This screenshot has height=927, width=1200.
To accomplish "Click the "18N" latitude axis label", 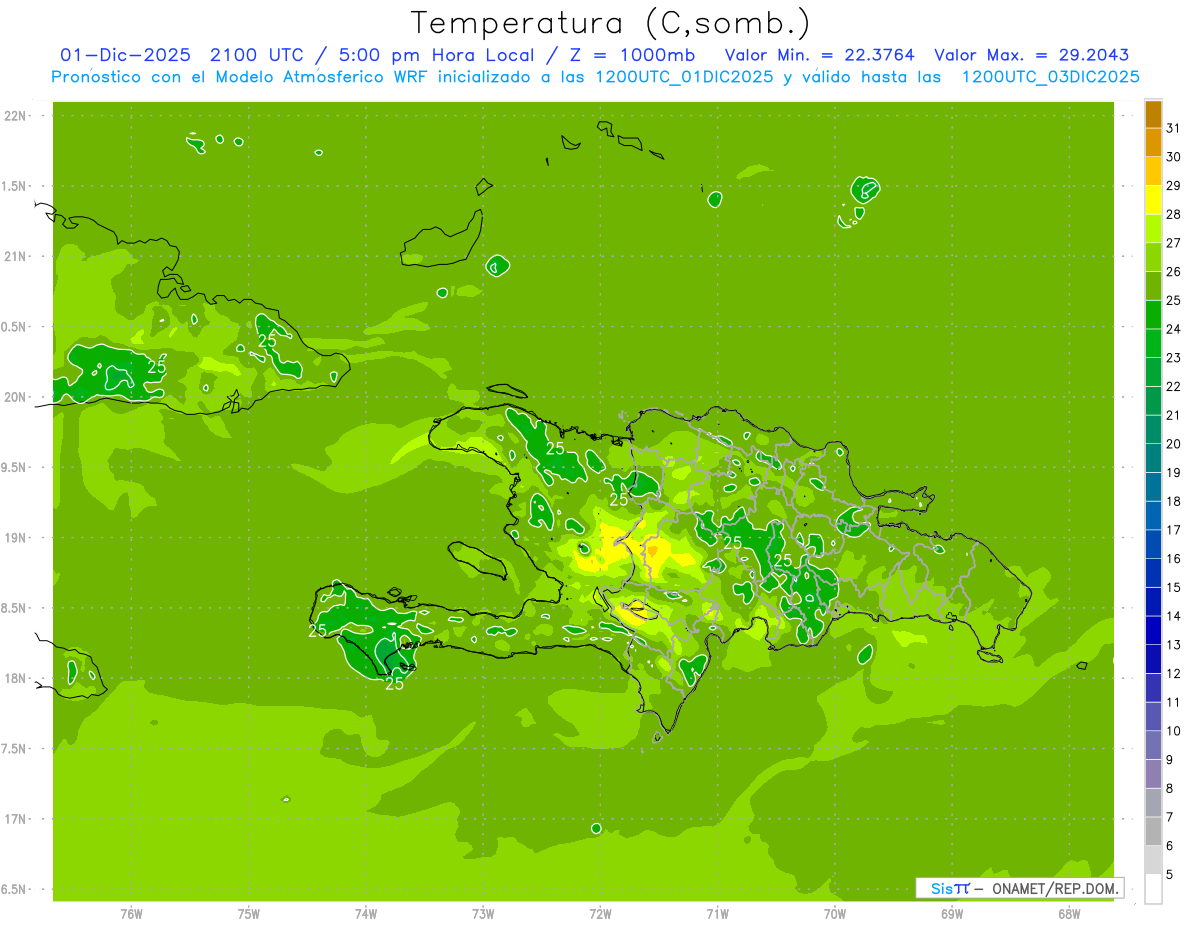I will click(17, 678).
